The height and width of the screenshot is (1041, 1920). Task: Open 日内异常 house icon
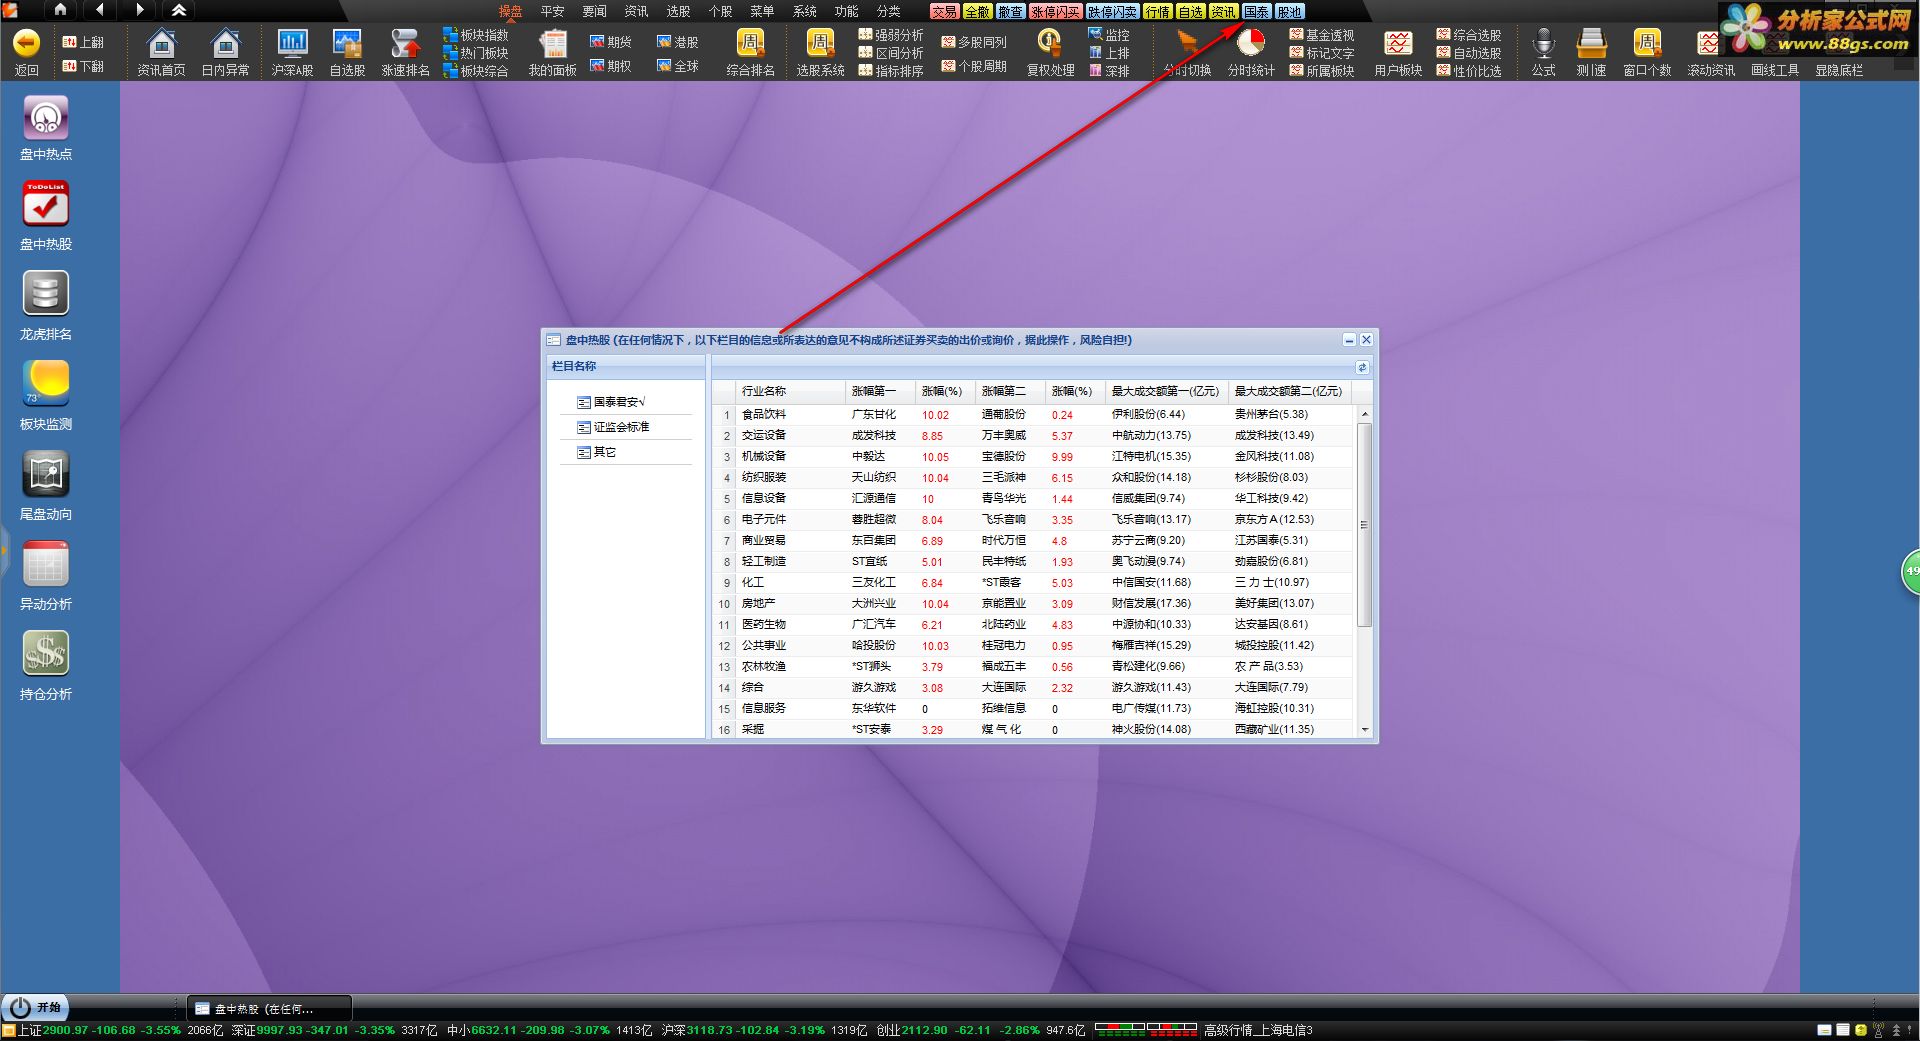point(225,43)
